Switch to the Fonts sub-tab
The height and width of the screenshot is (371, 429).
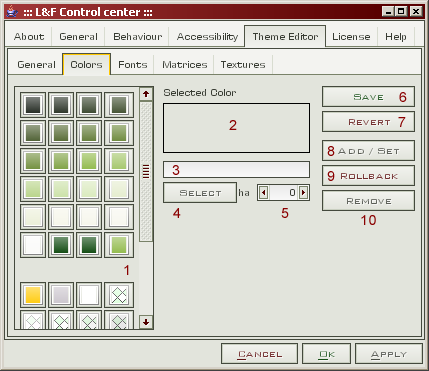(133, 64)
